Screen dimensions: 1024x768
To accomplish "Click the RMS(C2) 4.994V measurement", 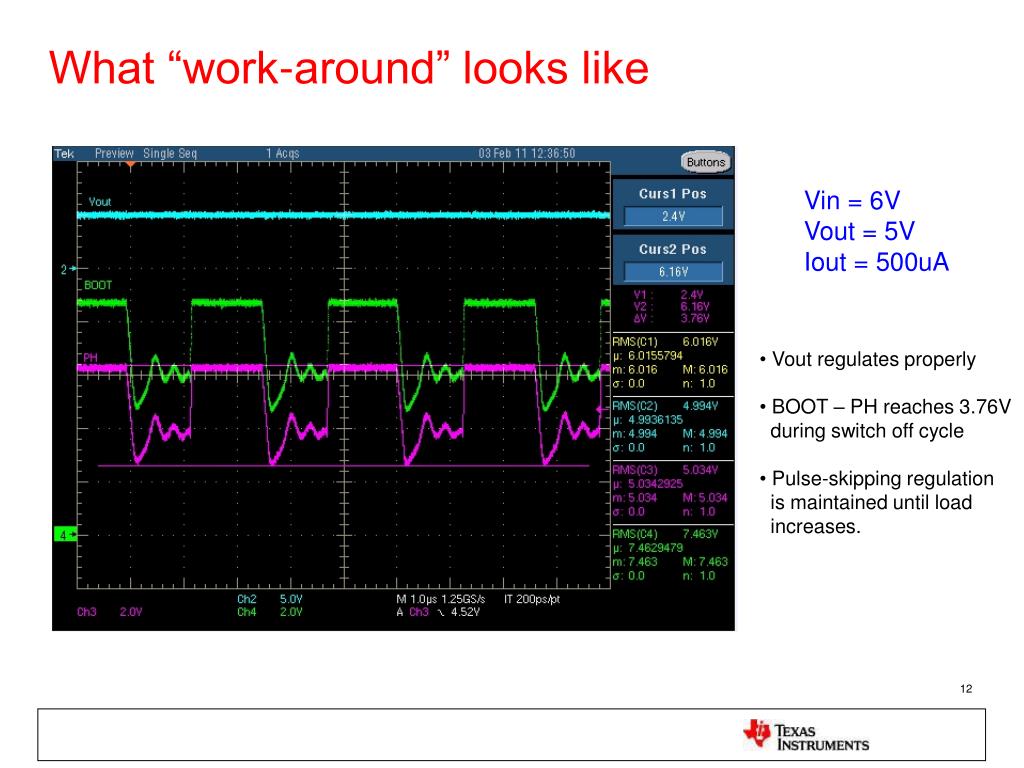I will click(665, 406).
